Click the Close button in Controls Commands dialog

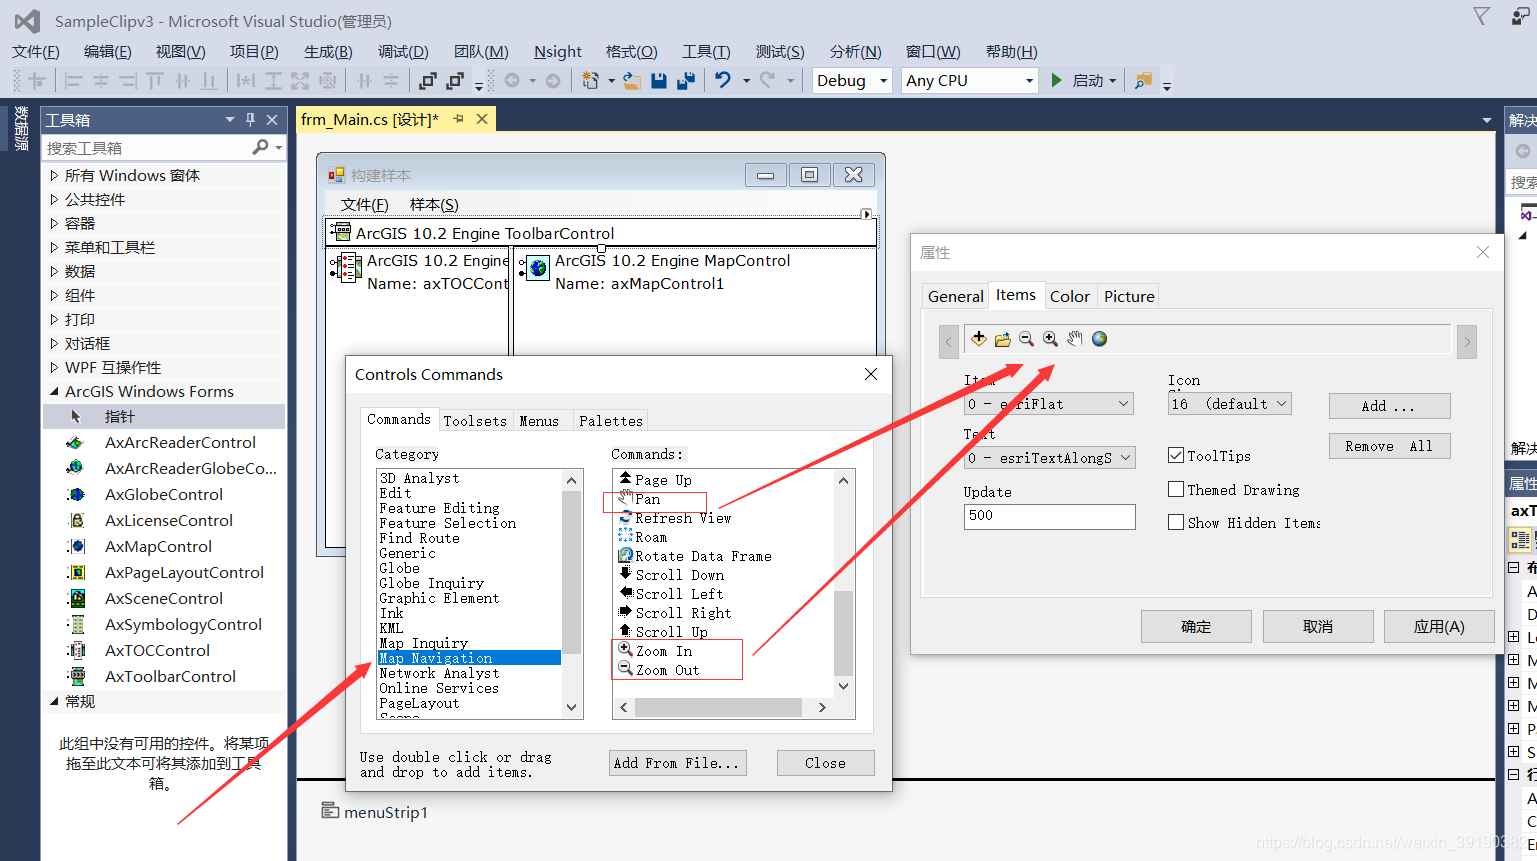[825, 763]
